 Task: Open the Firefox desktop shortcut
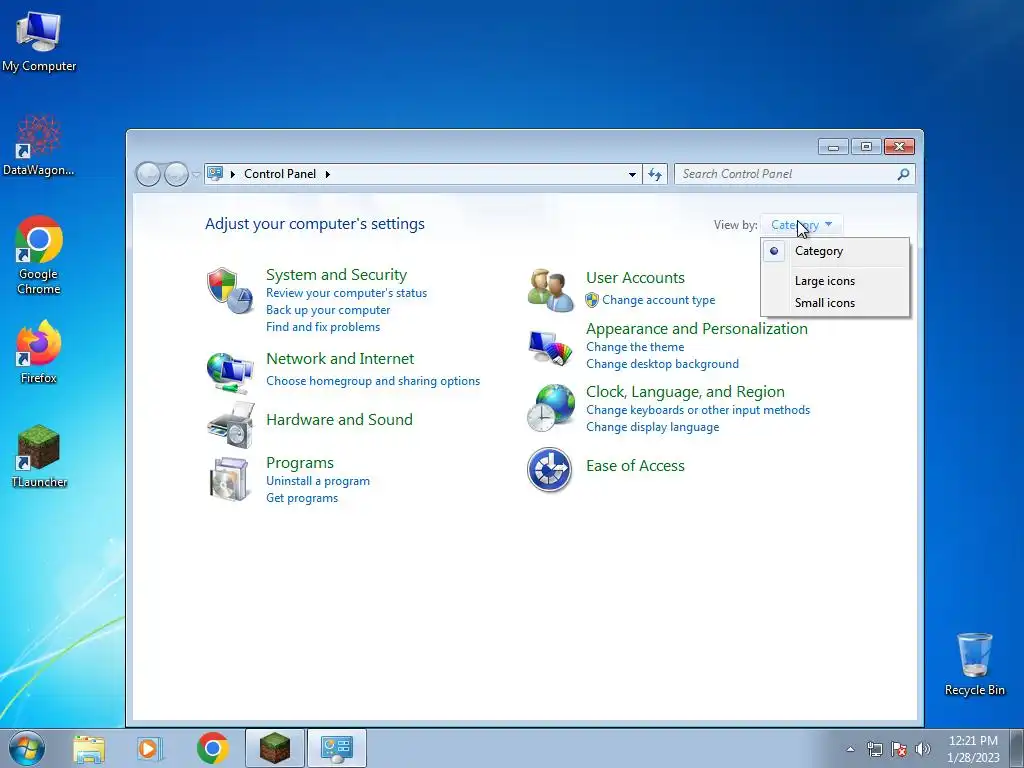[x=39, y=352]
